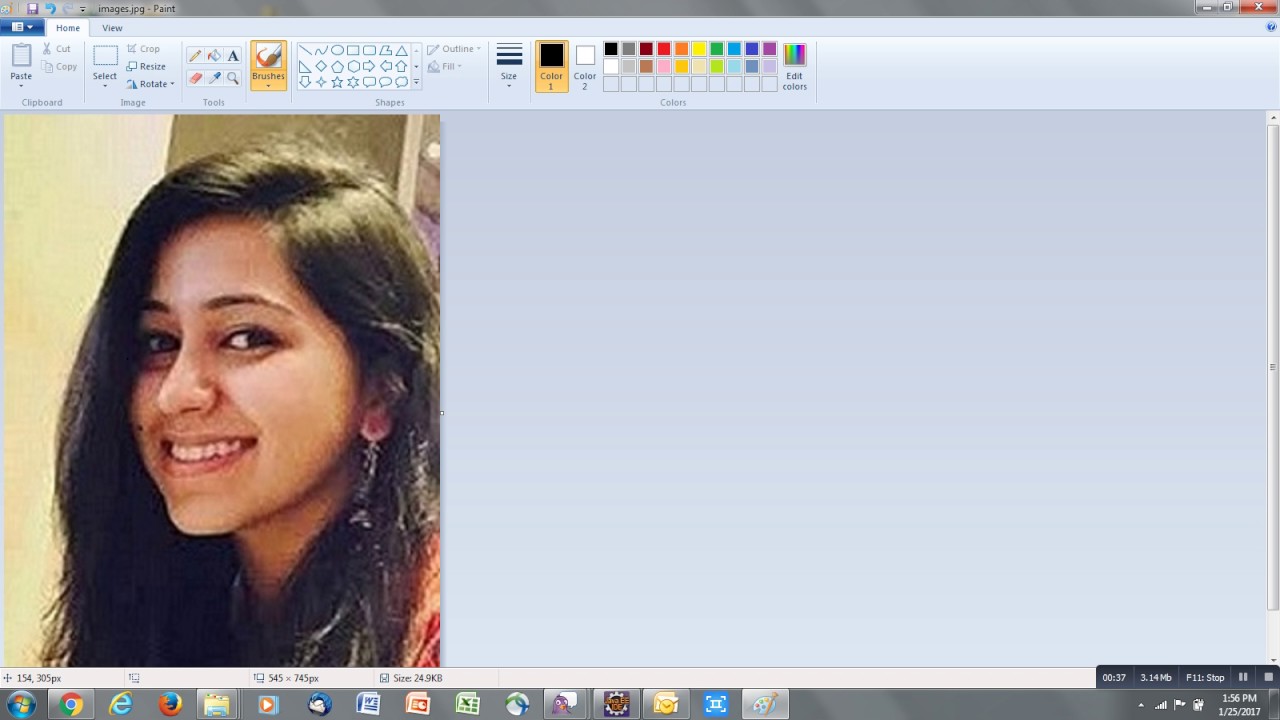Switch to the View ribbon tab
Viewport: 1280px width, 720px height.
tap(112, 28)
